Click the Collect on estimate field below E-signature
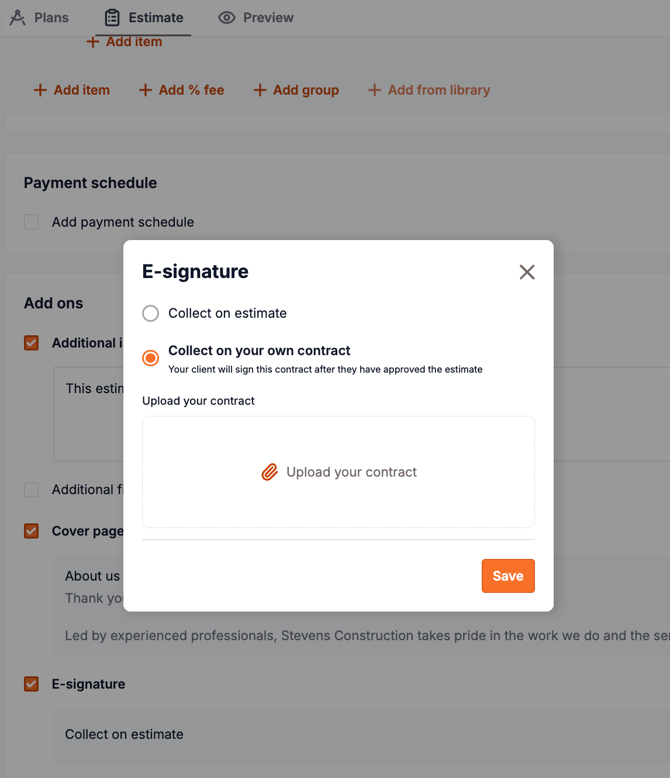Image resolution: width=670 pixels, height=778 pixels. tap(124, 734)
